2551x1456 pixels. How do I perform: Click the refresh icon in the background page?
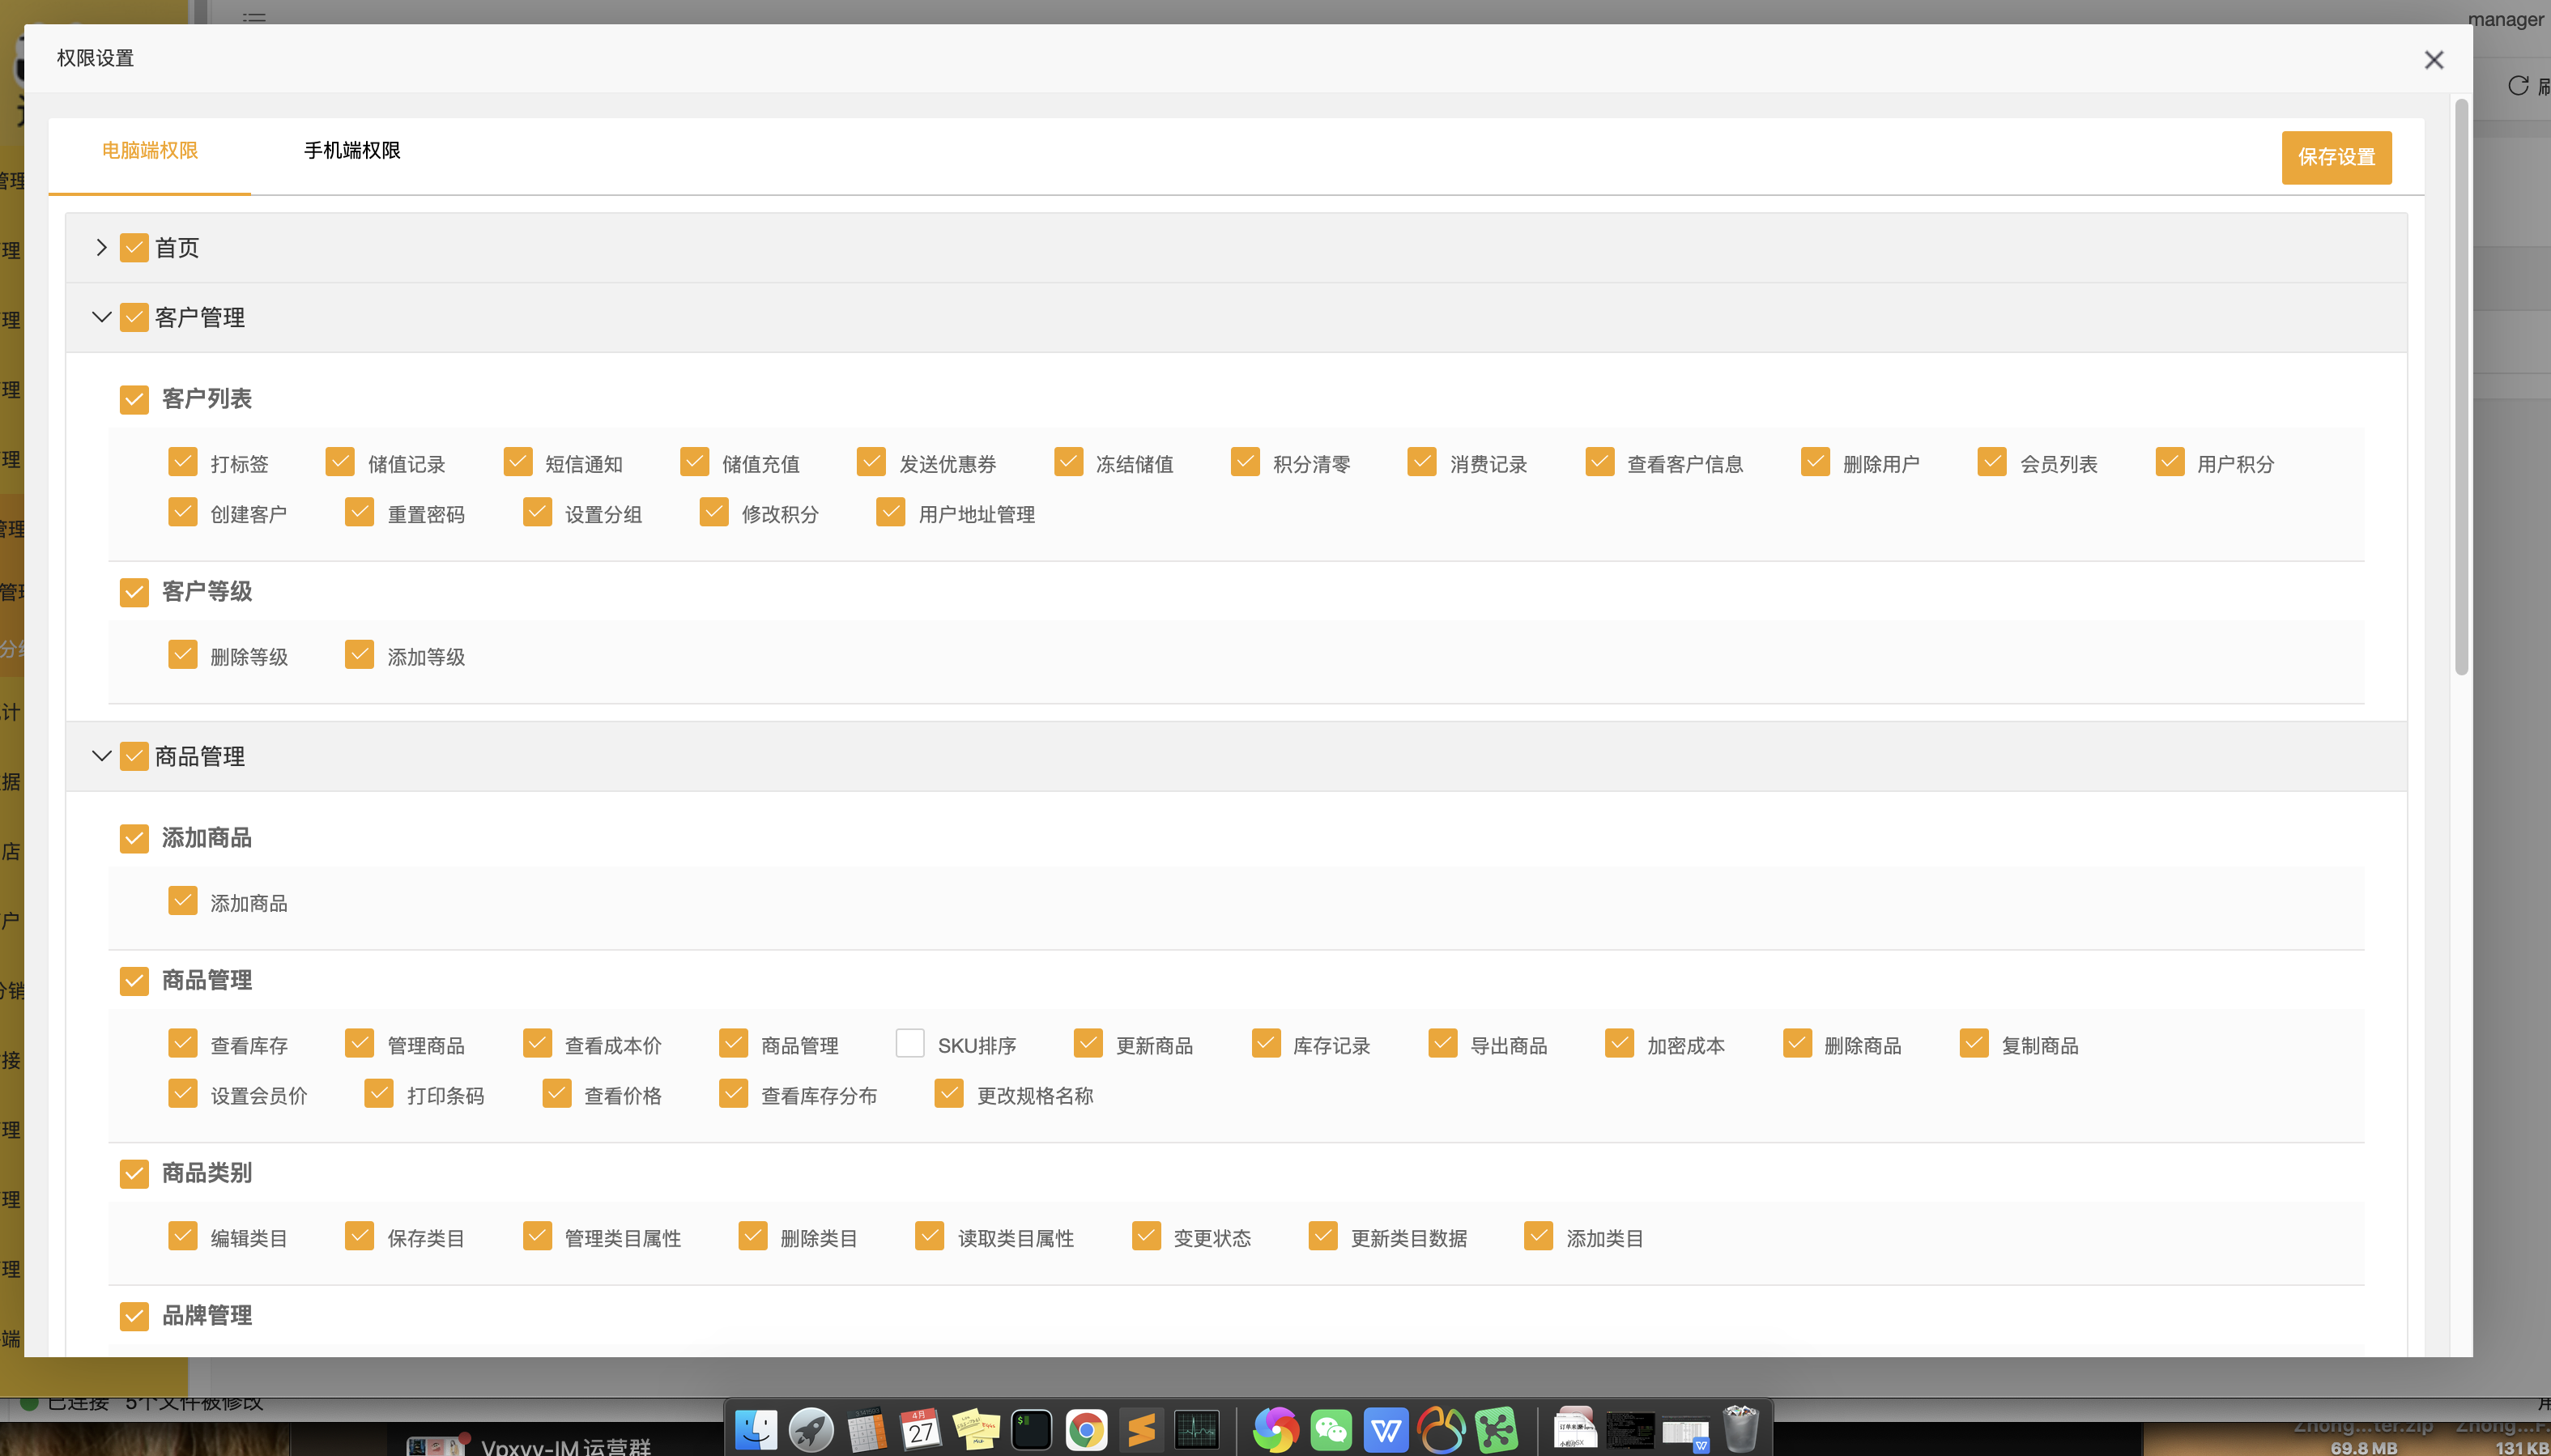pos(2518,85)
